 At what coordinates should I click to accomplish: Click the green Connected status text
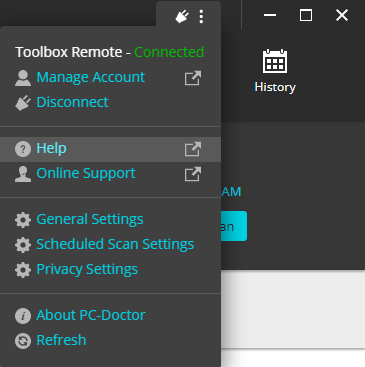[169, 52]
